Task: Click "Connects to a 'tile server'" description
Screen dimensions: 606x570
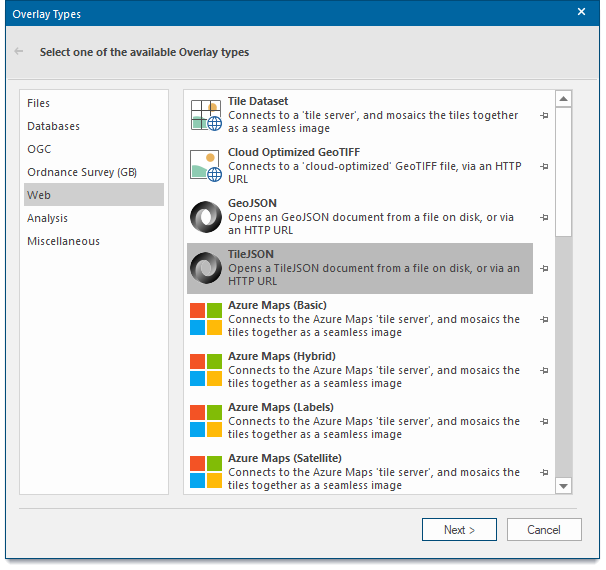Action: (373, 122)
